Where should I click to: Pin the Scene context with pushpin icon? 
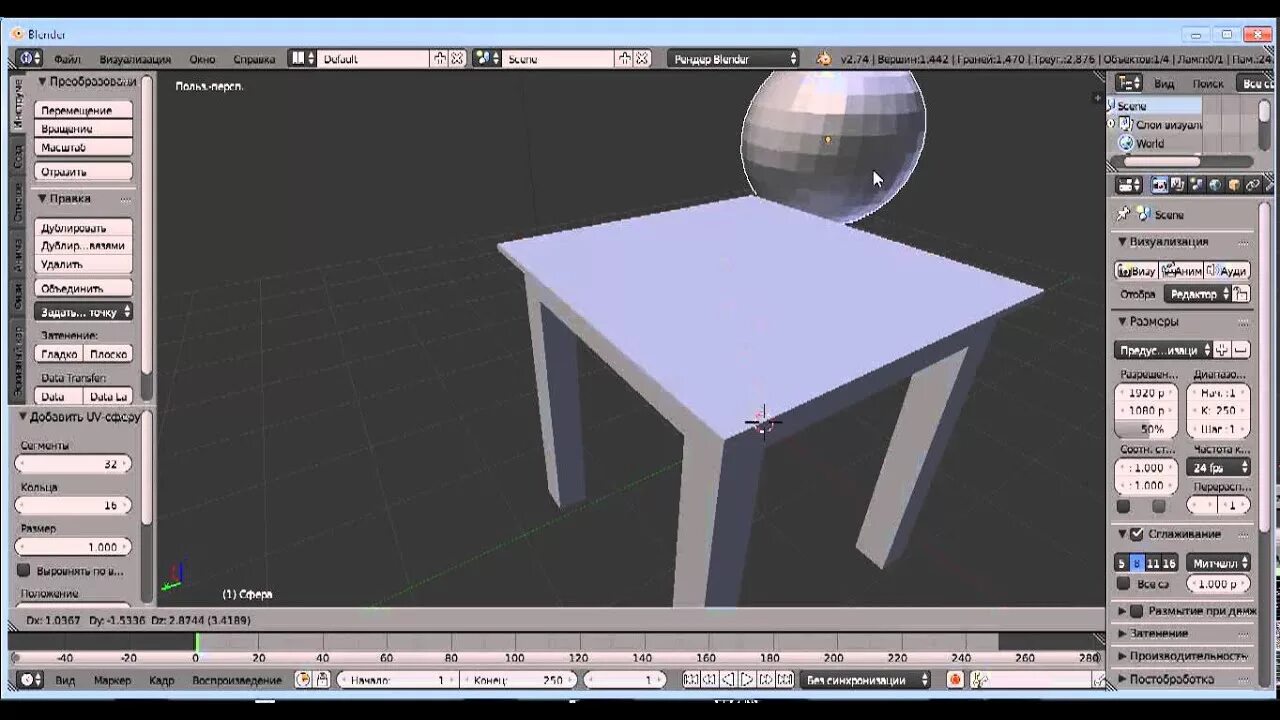coord(1123,214)
